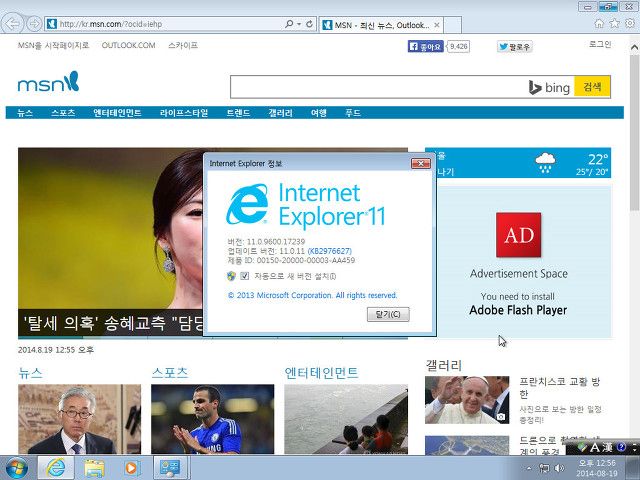Open the 트렌드 navigation menu item
The image size is (640, 480).
pyautogui.click(x=238, y=113)
